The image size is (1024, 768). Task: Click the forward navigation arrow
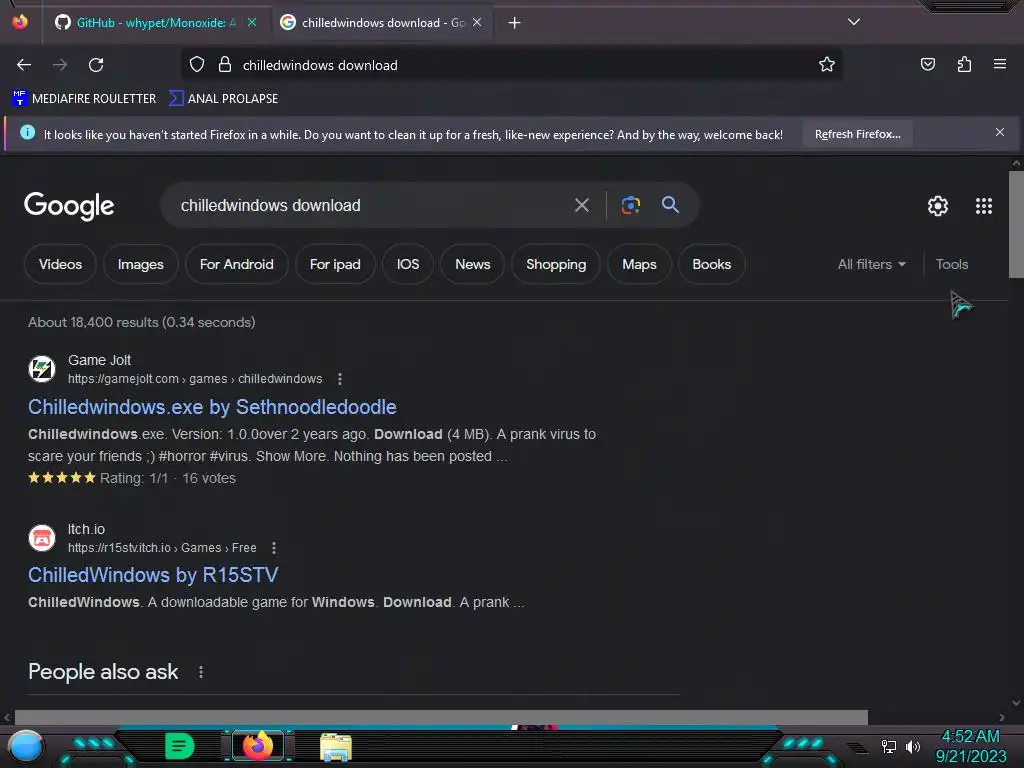[60, 65]
